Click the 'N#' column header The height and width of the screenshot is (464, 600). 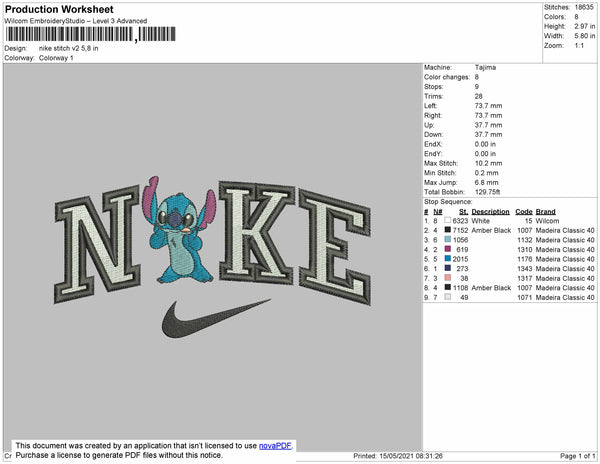click(x=438, y=212)
